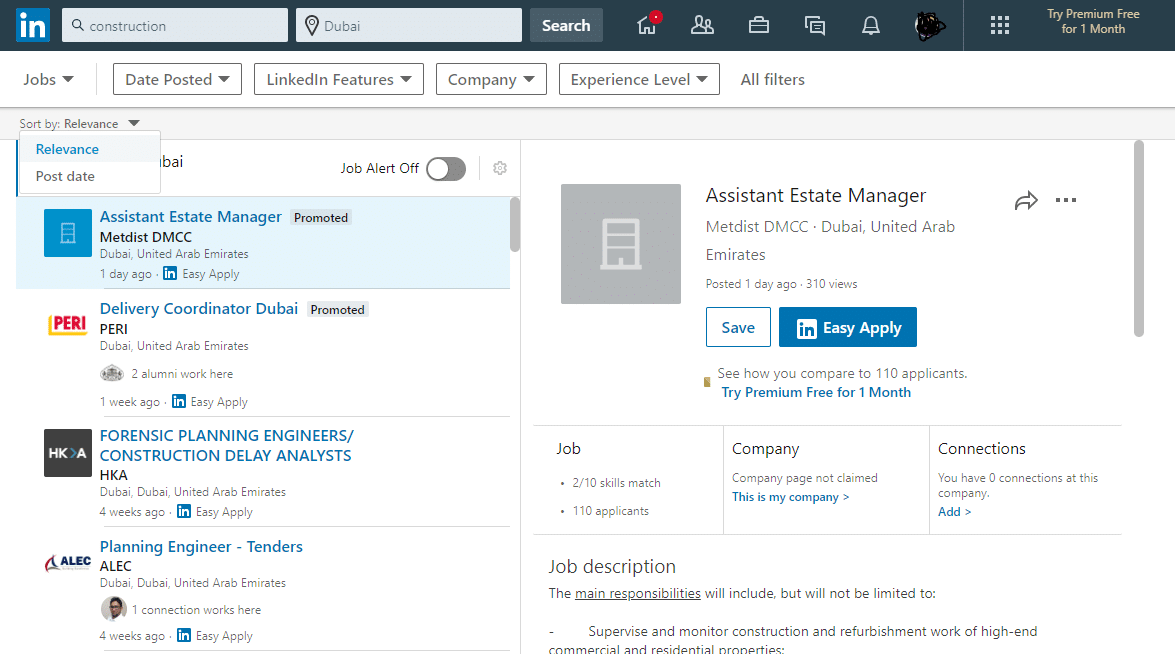1175x654 pixels.
Task: Click your profile picture
Action: click(x=928, y=25)
